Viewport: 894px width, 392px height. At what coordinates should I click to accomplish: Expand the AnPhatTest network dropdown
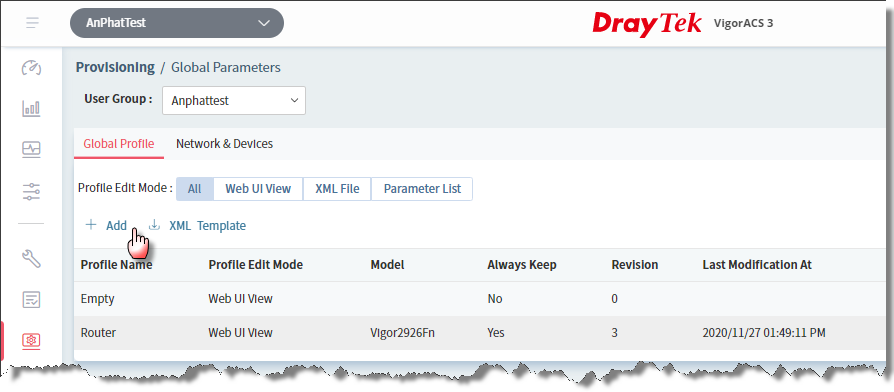pyautogui.click(x=177, y=23)
